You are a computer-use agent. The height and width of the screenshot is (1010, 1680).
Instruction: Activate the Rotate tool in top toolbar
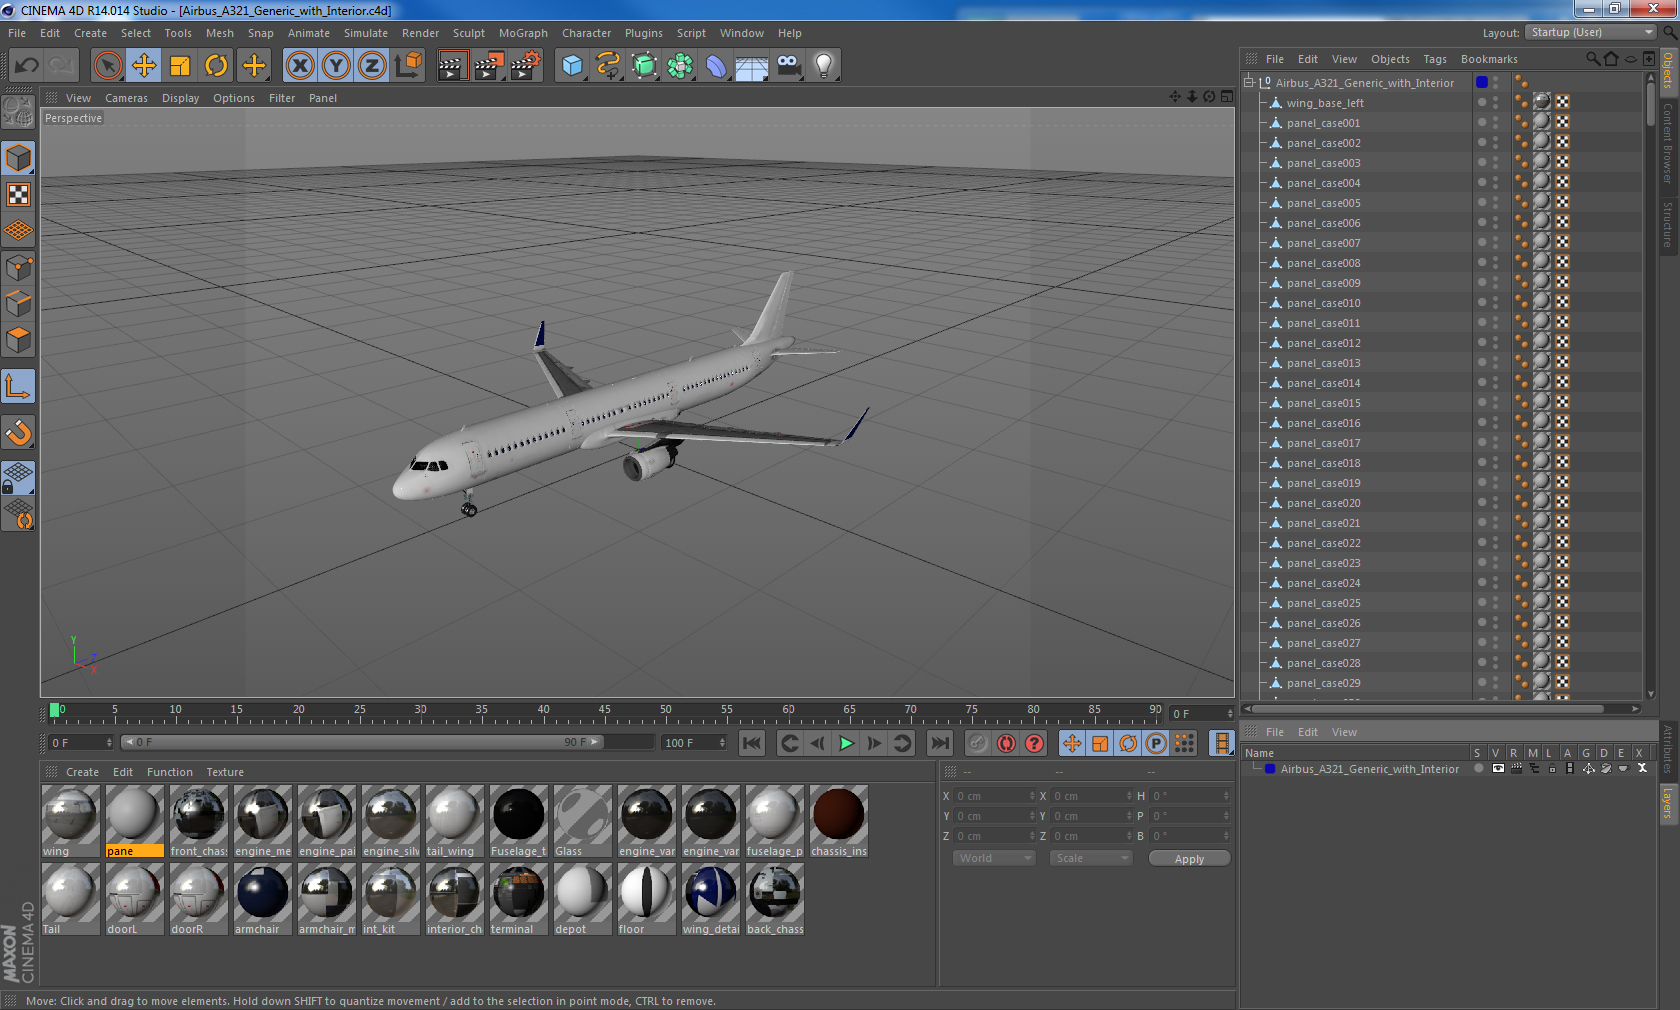216,66
